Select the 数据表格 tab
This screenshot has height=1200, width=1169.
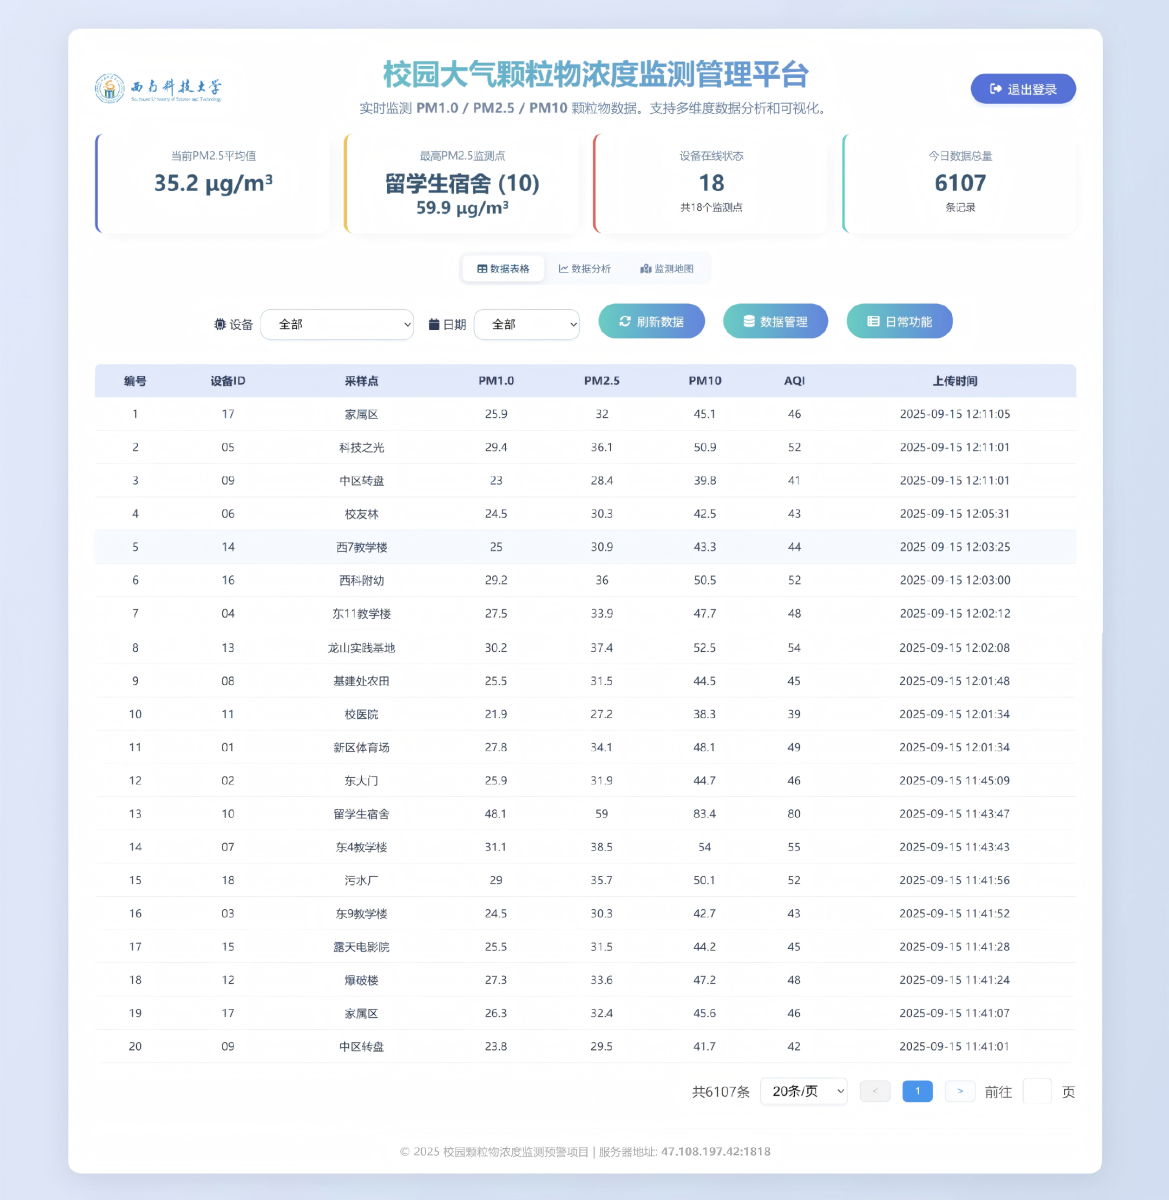(504, 269)
